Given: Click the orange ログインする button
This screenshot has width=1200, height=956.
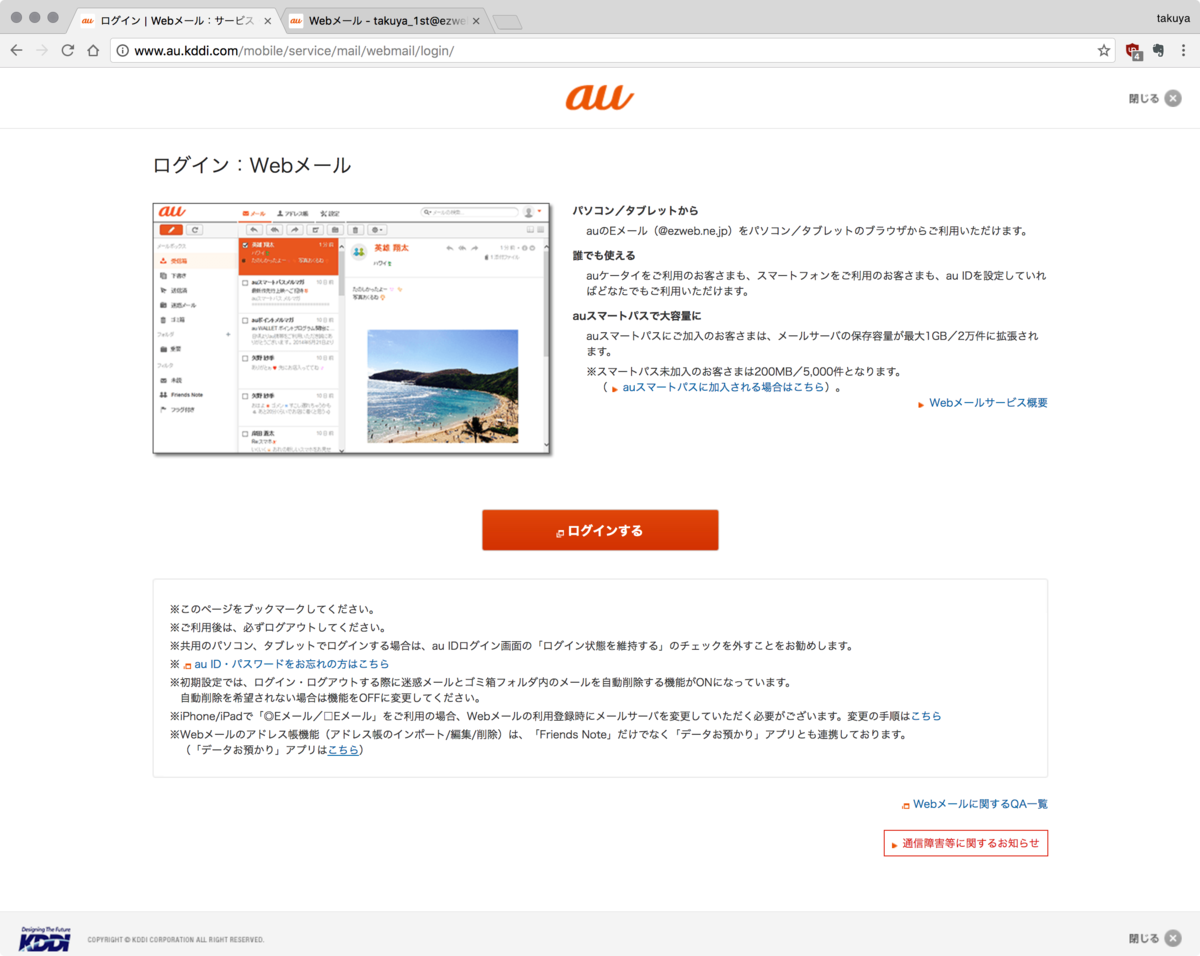Looking at the screenshot, I should click(600, 530).
